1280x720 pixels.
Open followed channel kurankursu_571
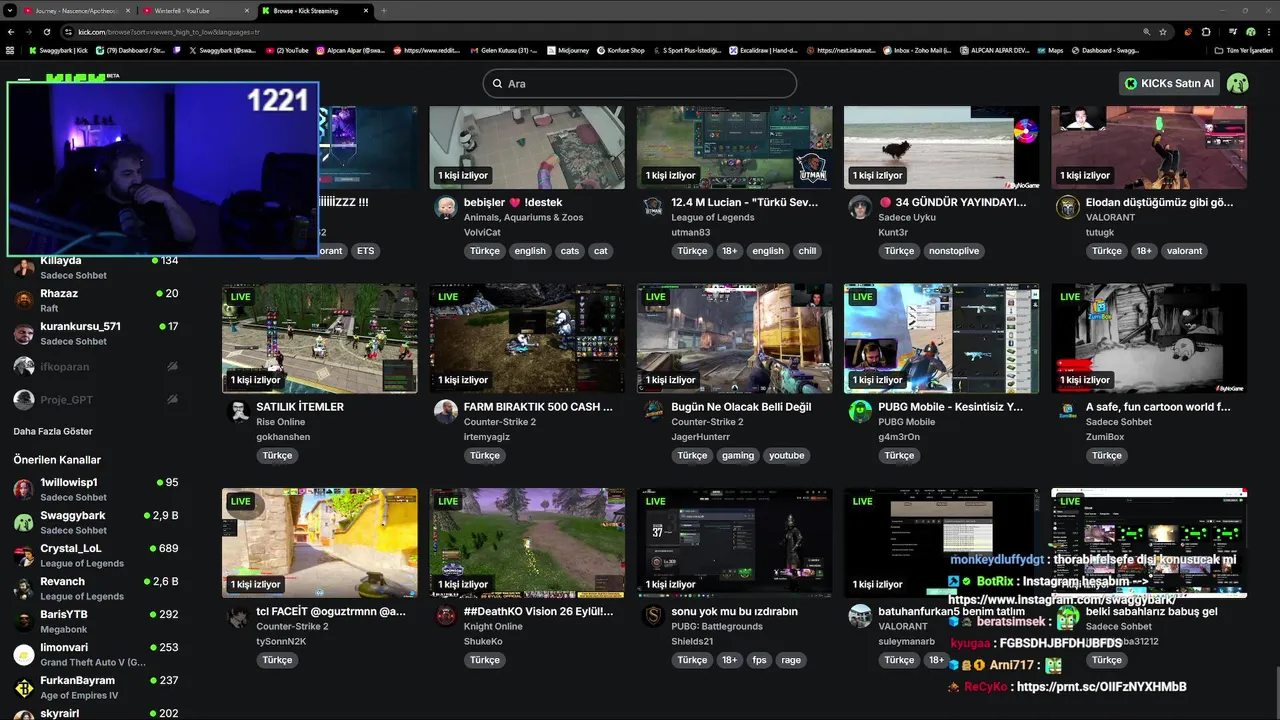(96, 333)
